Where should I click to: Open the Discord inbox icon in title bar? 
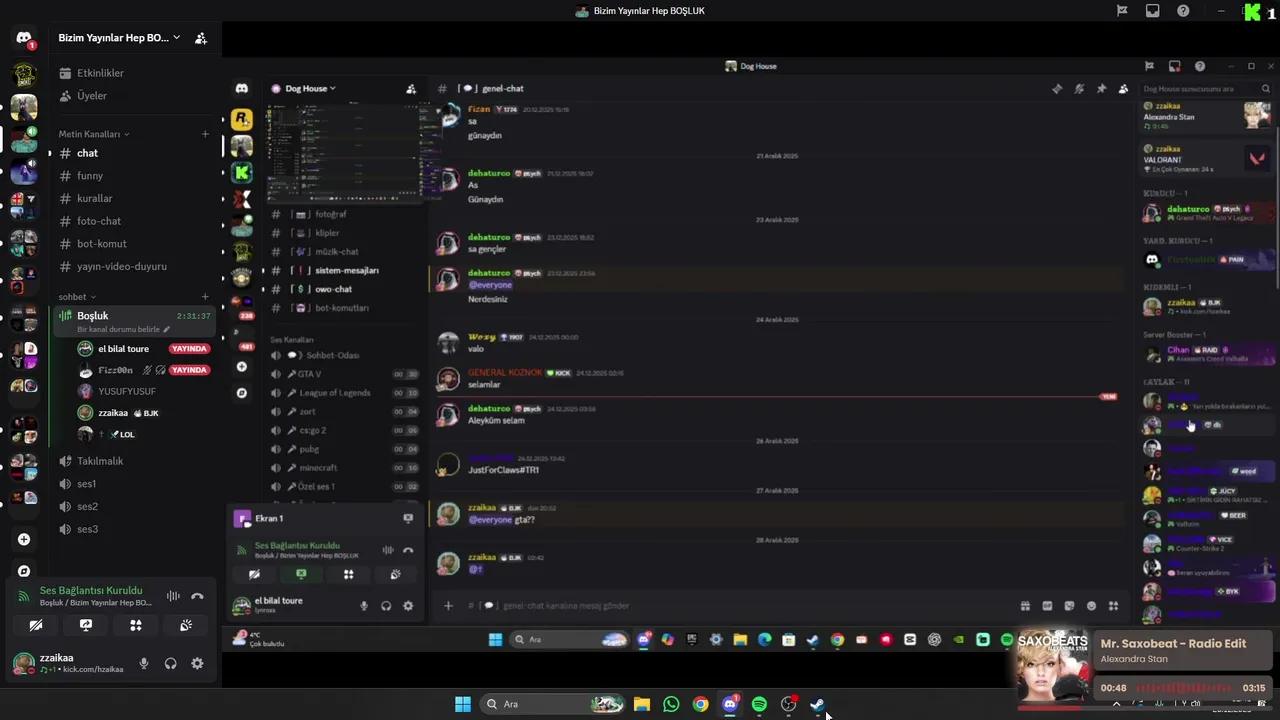1153,11
